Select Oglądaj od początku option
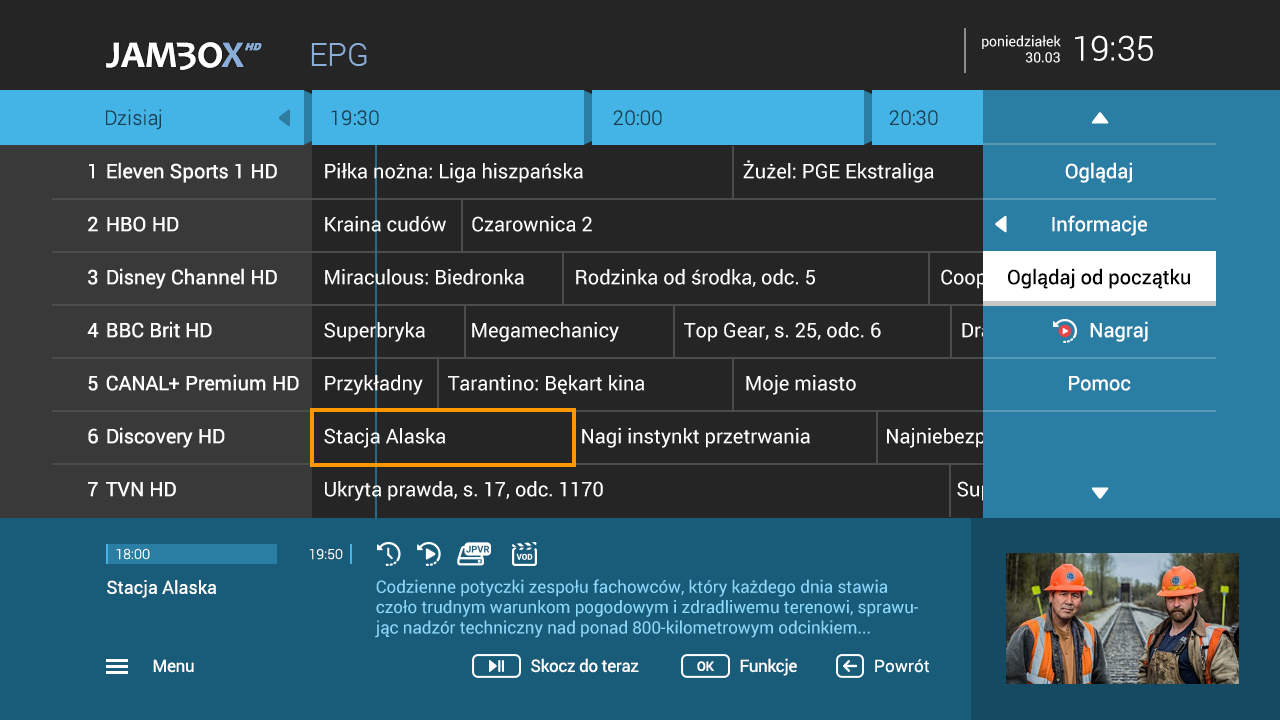This screenshot has width=1280, height=720. (1099, 277)
